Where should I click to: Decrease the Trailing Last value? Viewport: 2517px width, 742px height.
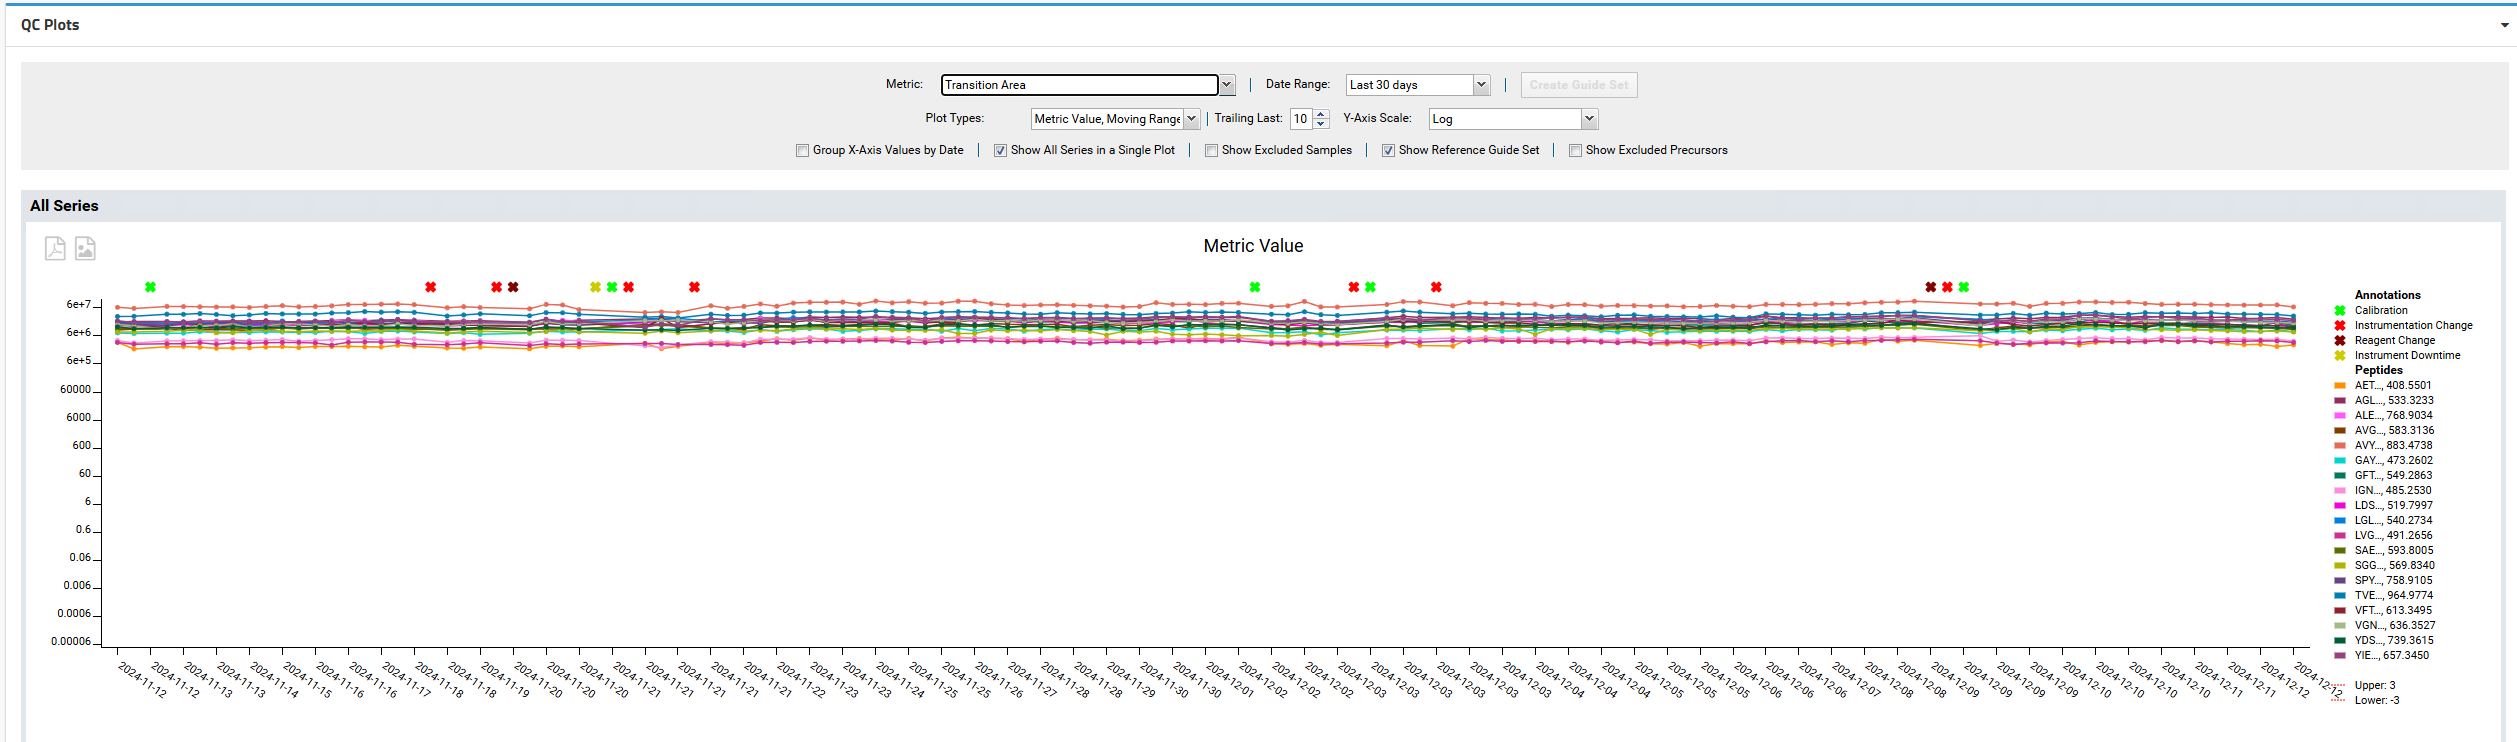[1321, 124]
